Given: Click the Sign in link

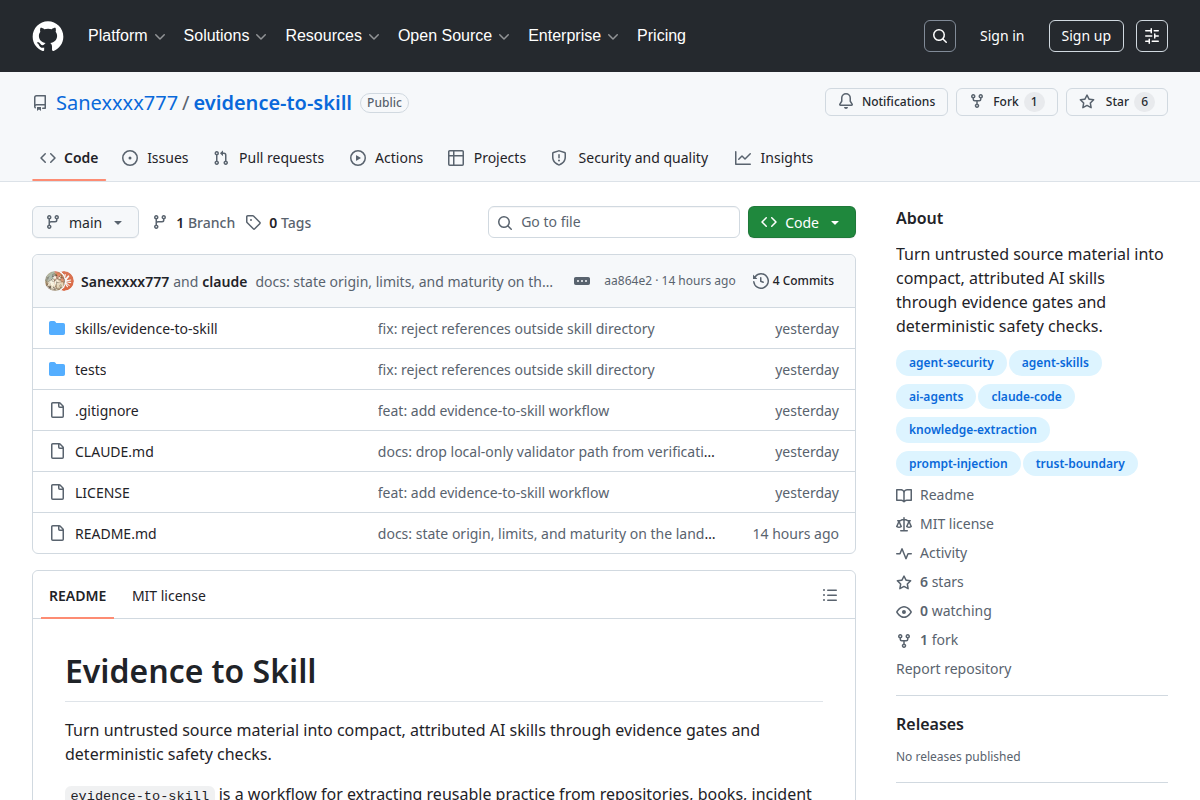Looking at the screenshot, I should 1002,36.
